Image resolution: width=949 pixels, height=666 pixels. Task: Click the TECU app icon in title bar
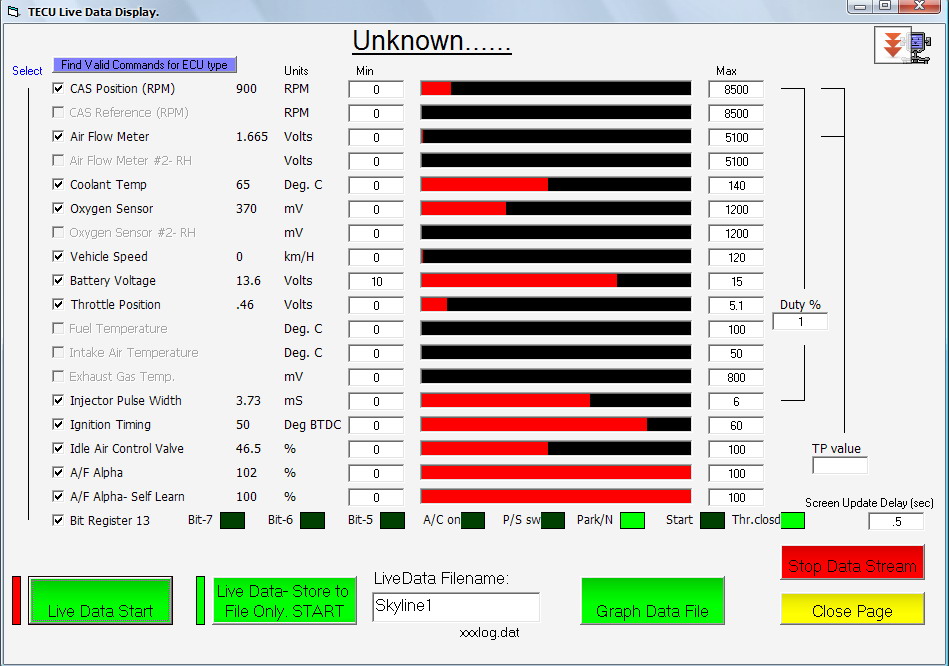point(13,12)
